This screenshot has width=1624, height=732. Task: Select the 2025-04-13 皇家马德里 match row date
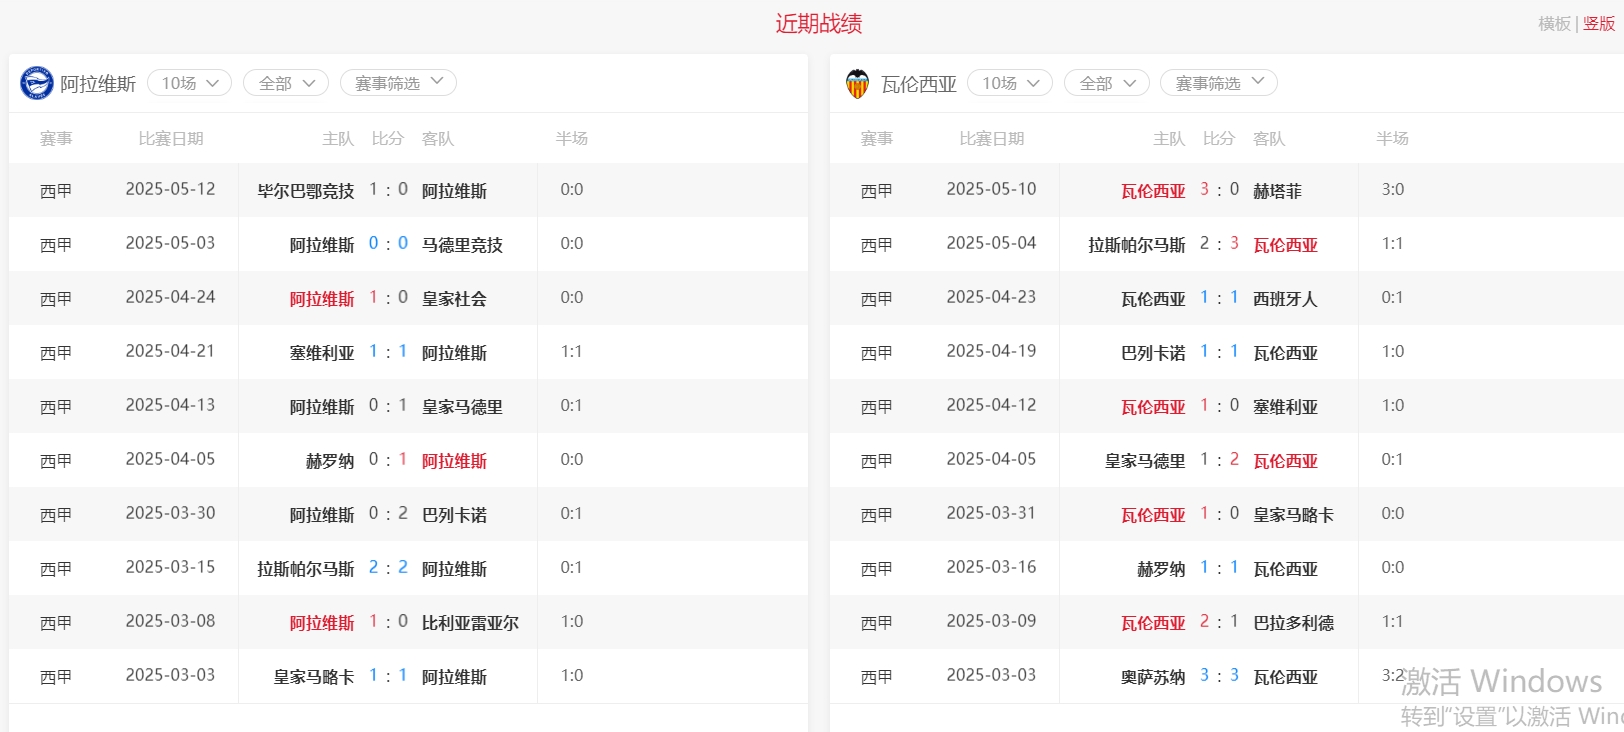(170, 406)
